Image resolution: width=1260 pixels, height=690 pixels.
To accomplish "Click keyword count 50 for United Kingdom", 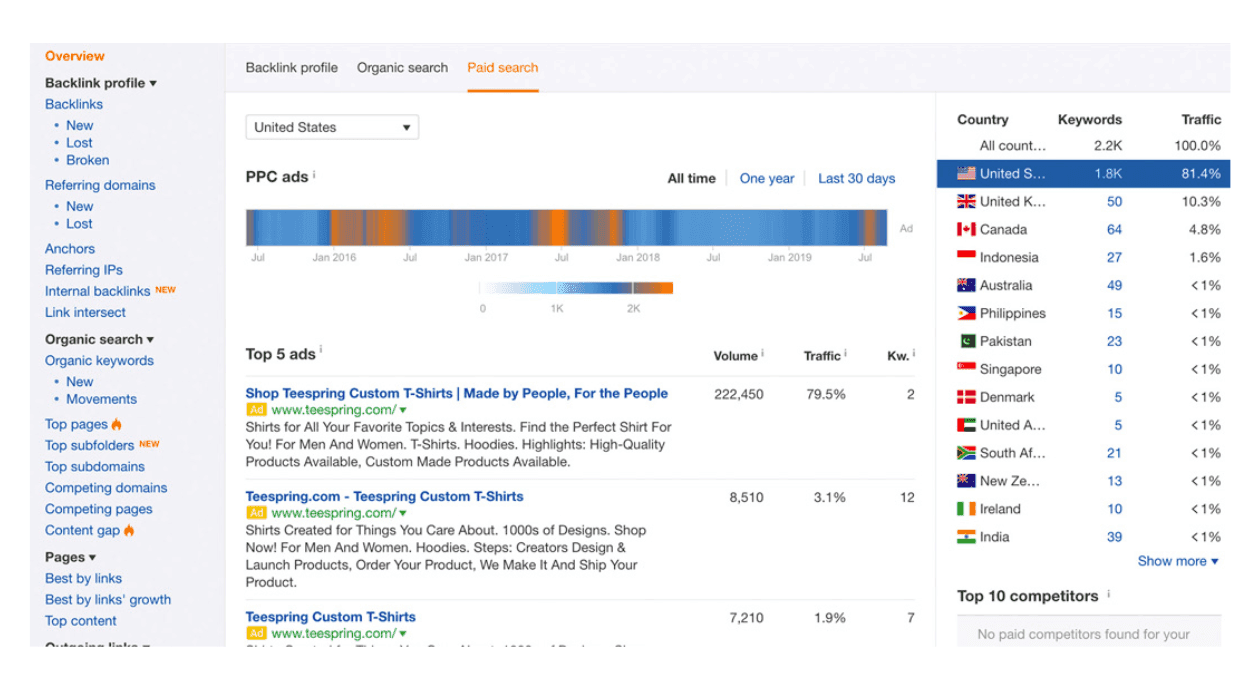I will pos(1114,201).
